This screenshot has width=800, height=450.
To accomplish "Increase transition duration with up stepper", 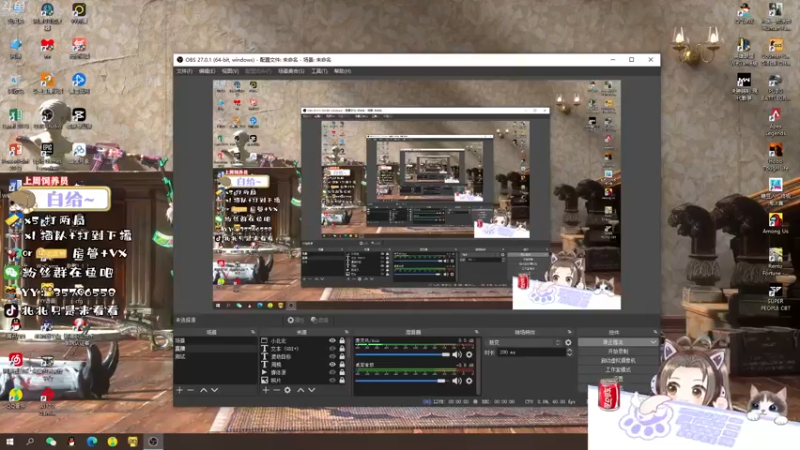I will click(x=569, y=350).
